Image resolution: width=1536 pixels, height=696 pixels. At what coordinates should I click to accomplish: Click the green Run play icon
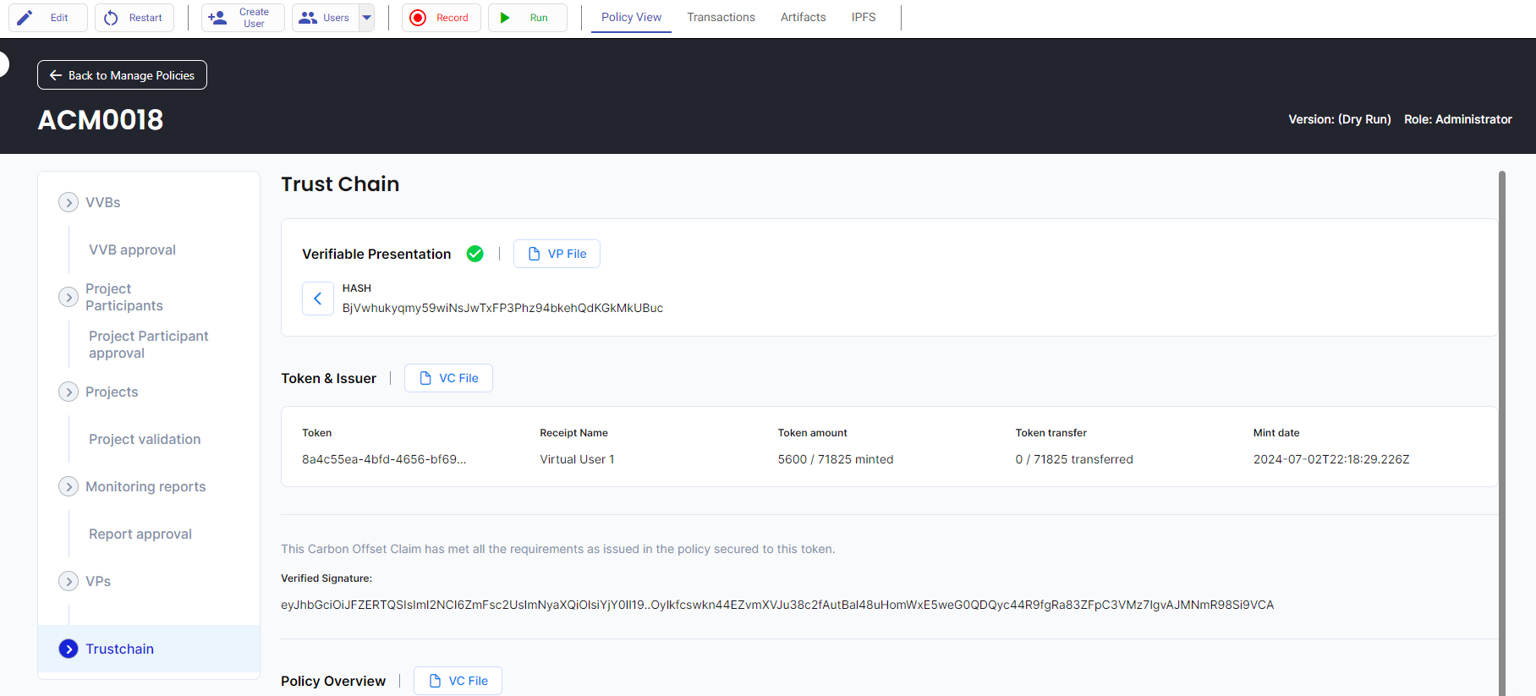pyautogui.click(x=506, y=17)
